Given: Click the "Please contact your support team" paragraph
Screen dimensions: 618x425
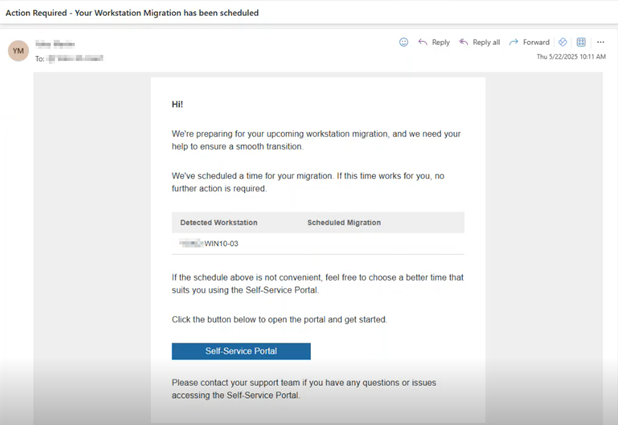Looking at the screenshot, I should [303, 388].
